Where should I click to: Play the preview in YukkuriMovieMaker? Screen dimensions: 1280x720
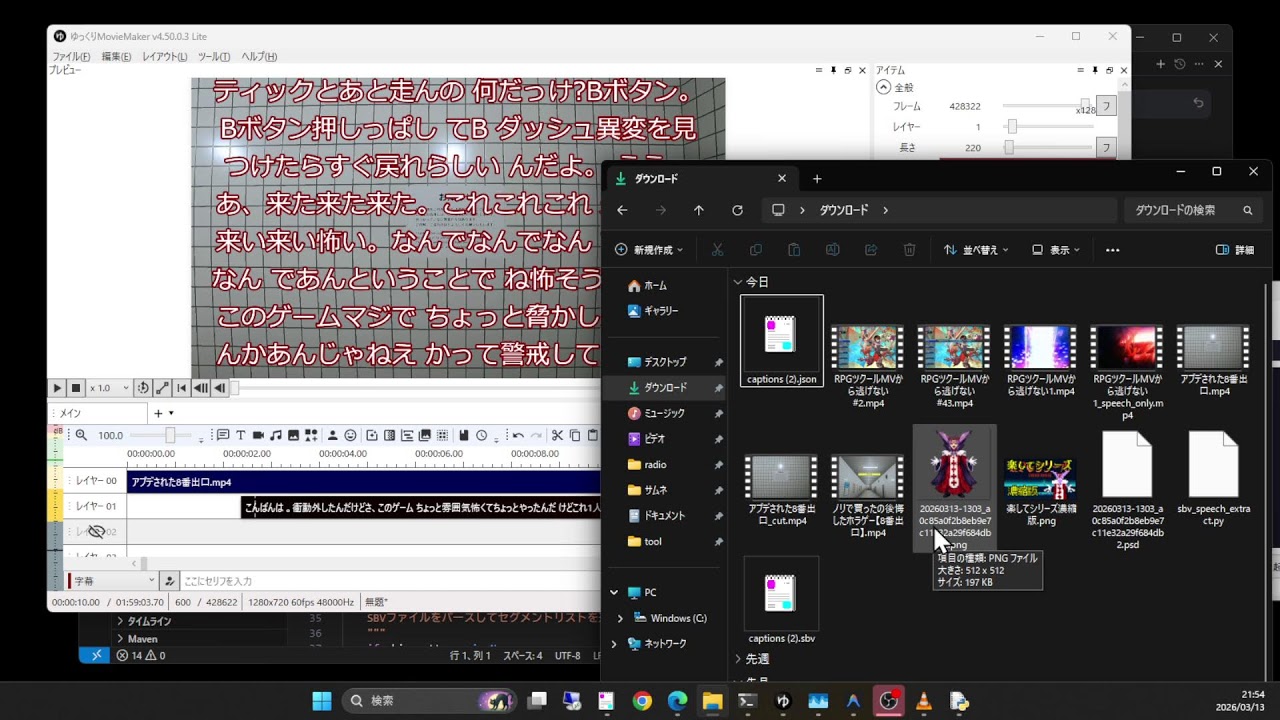57,388
